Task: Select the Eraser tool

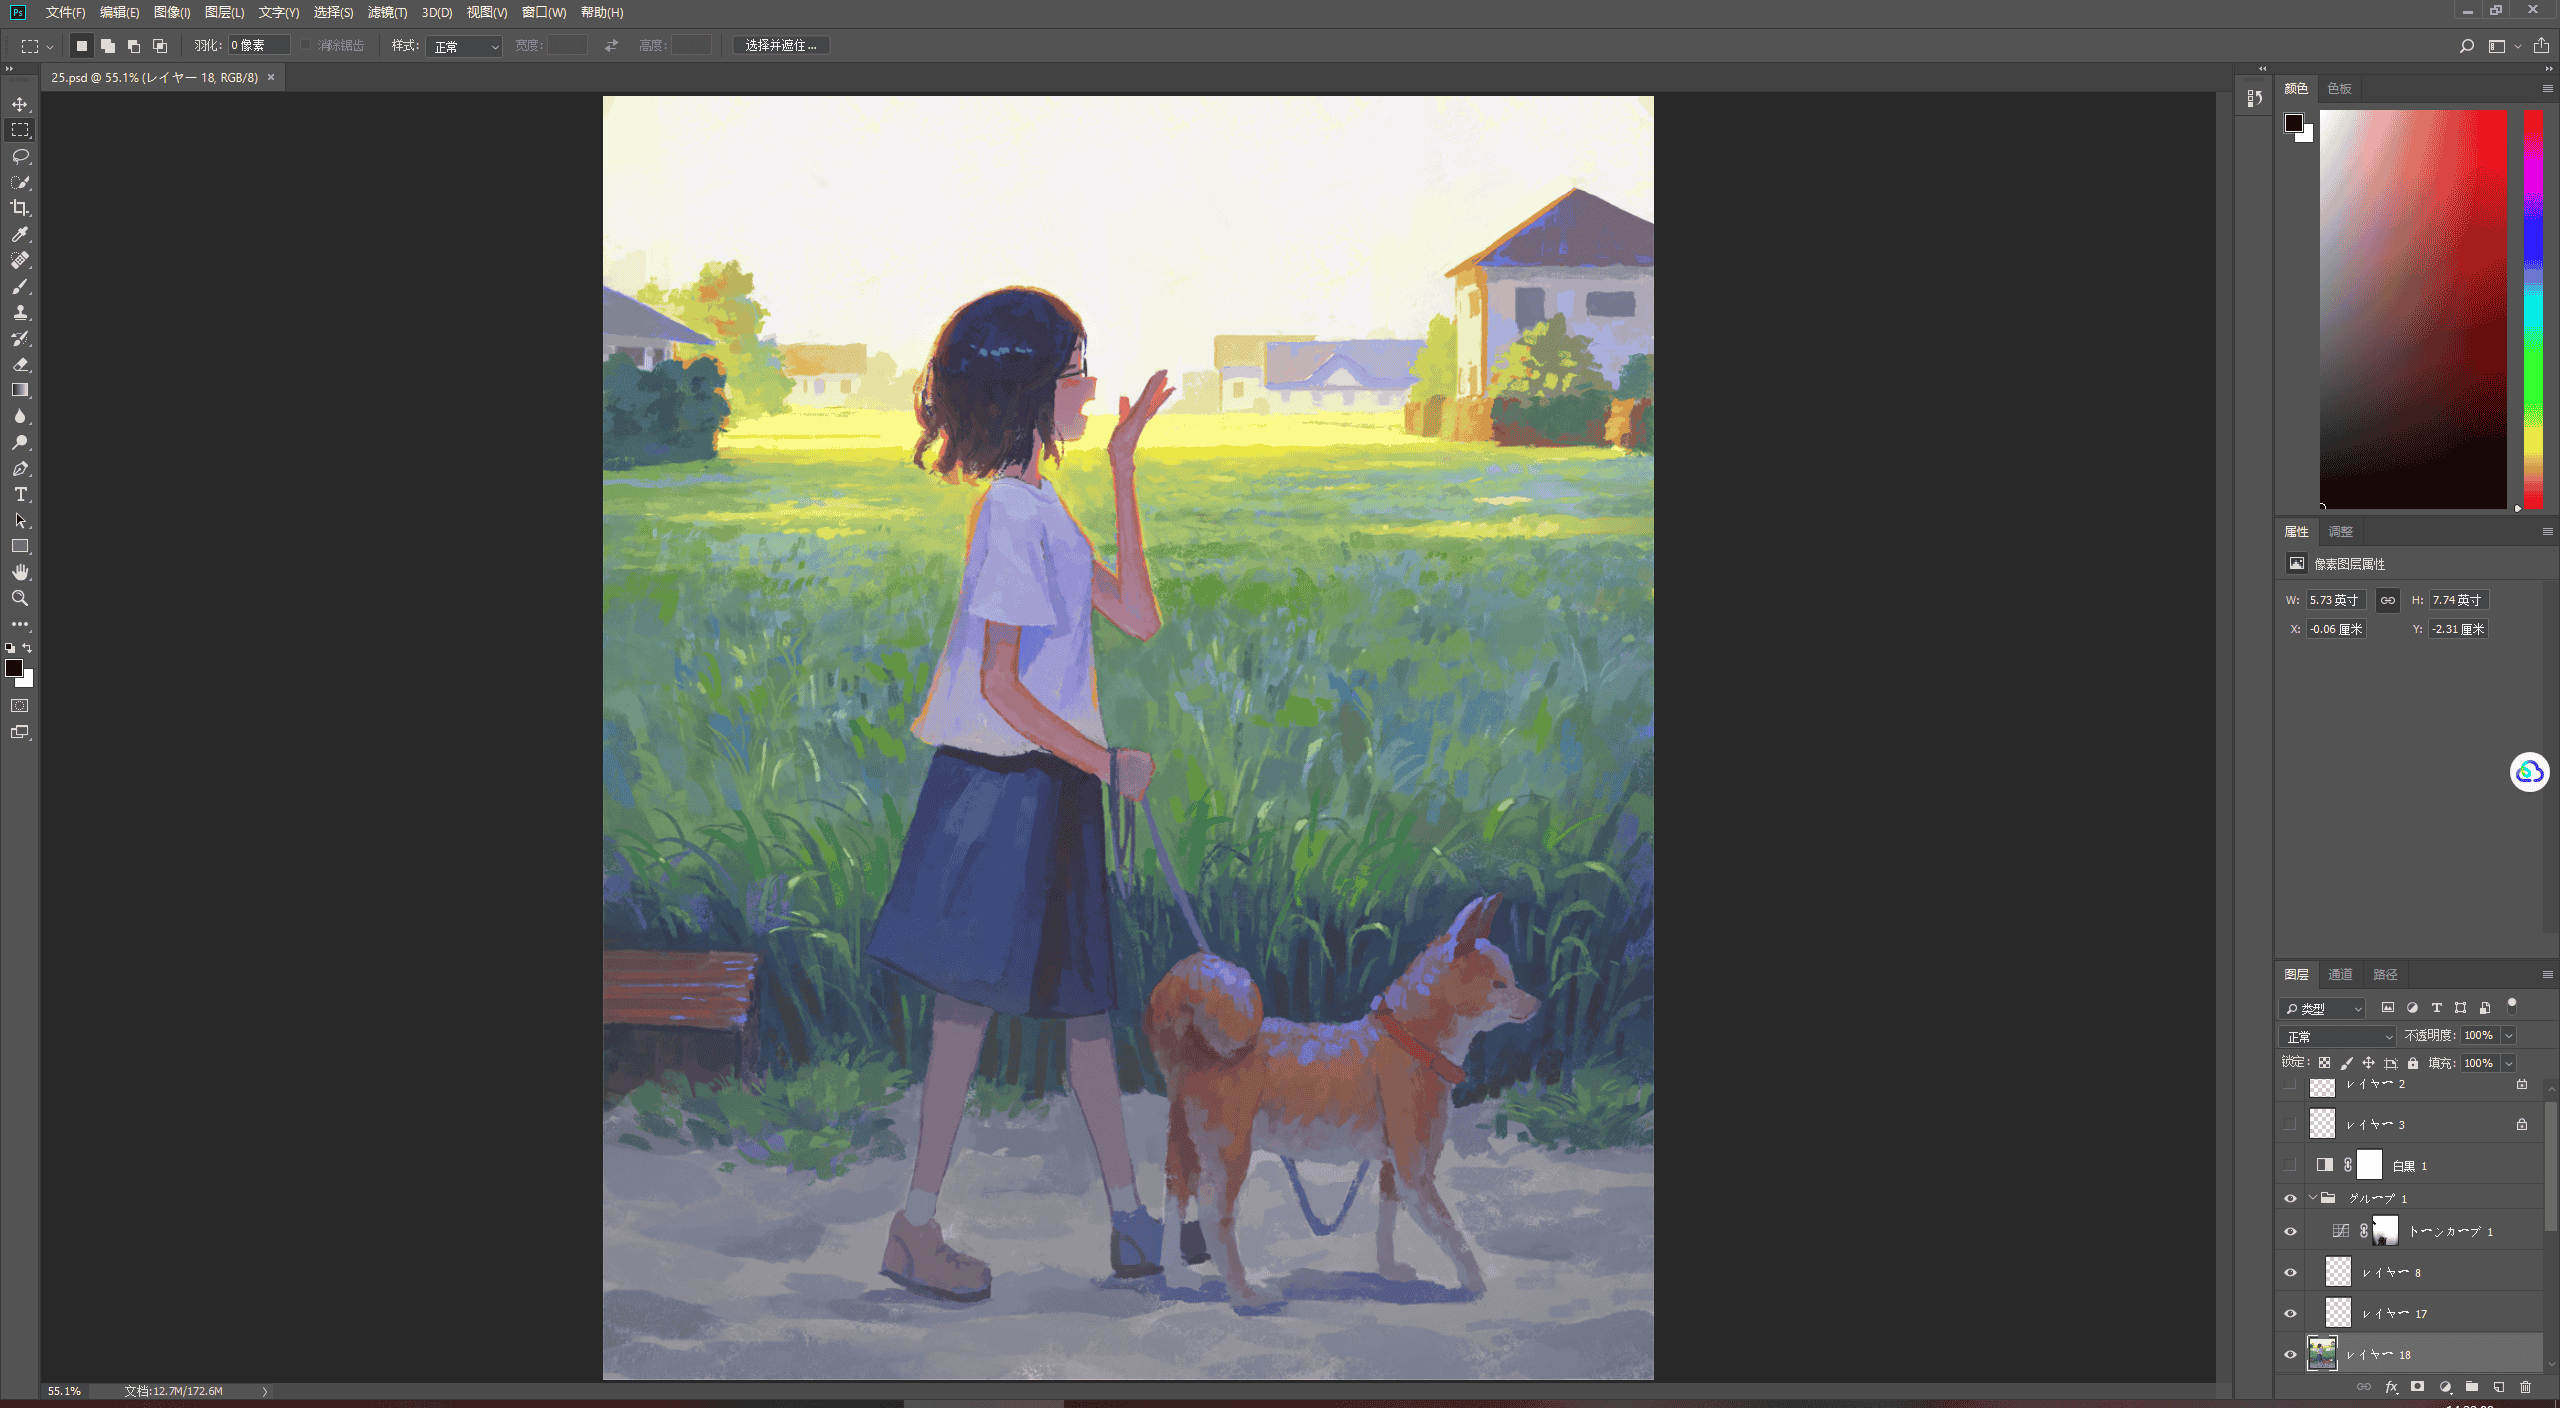Action: (20, 364)
